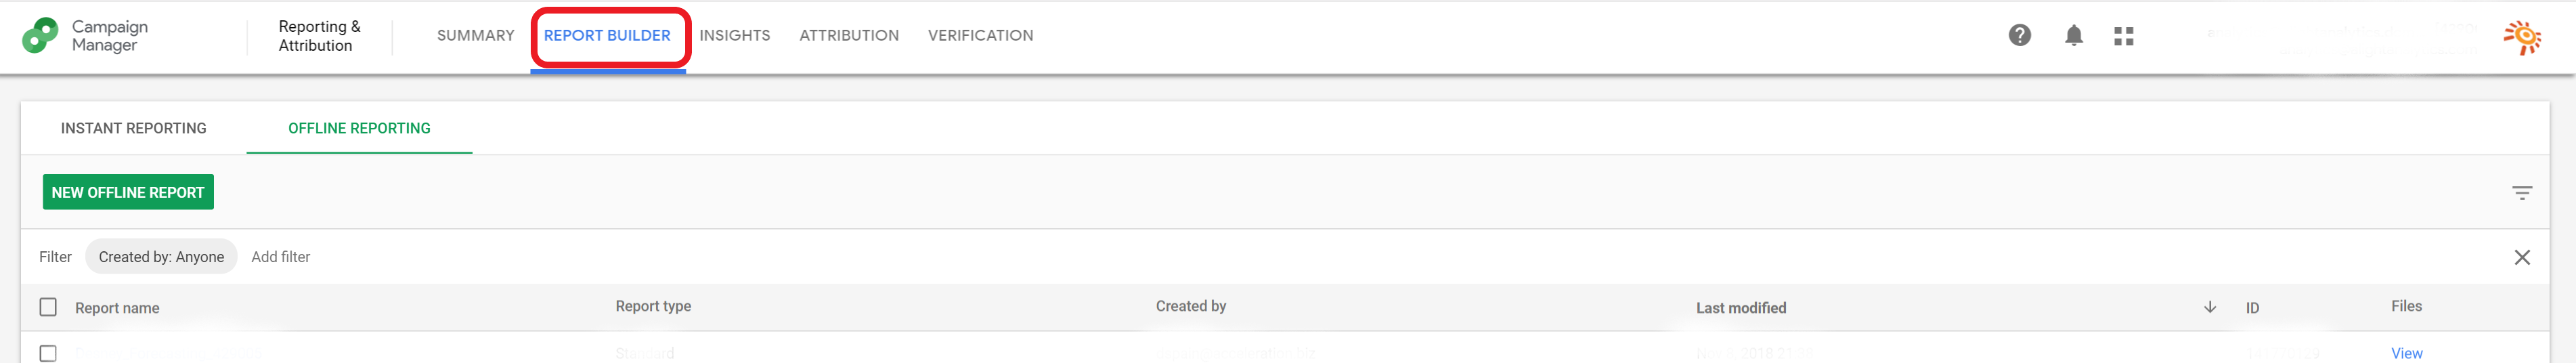Clear the filter bar with the X icon
Screen dimensions: 2576x363
pos(2522,258)
